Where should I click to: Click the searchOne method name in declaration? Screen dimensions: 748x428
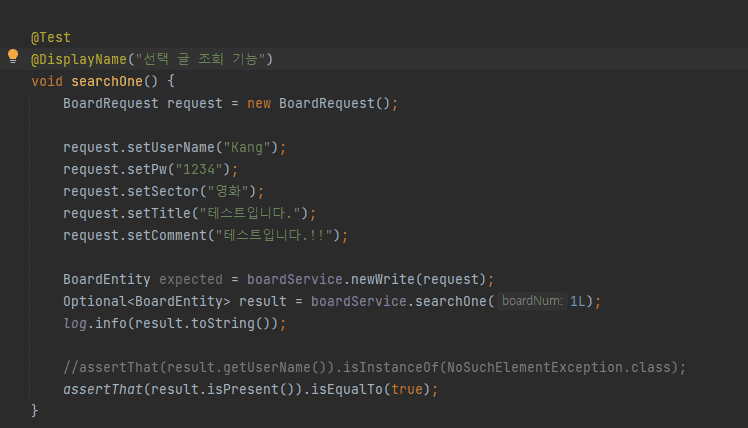tap(106, 81)
